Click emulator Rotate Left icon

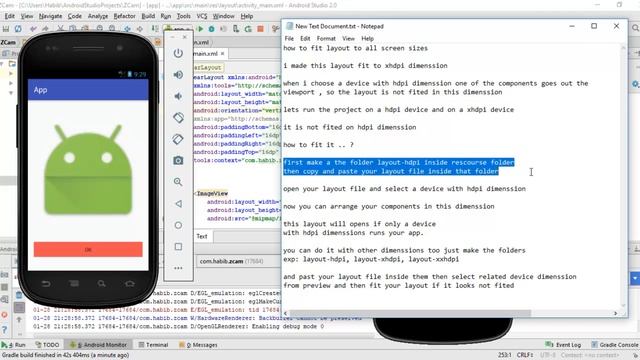pos(178,118)
